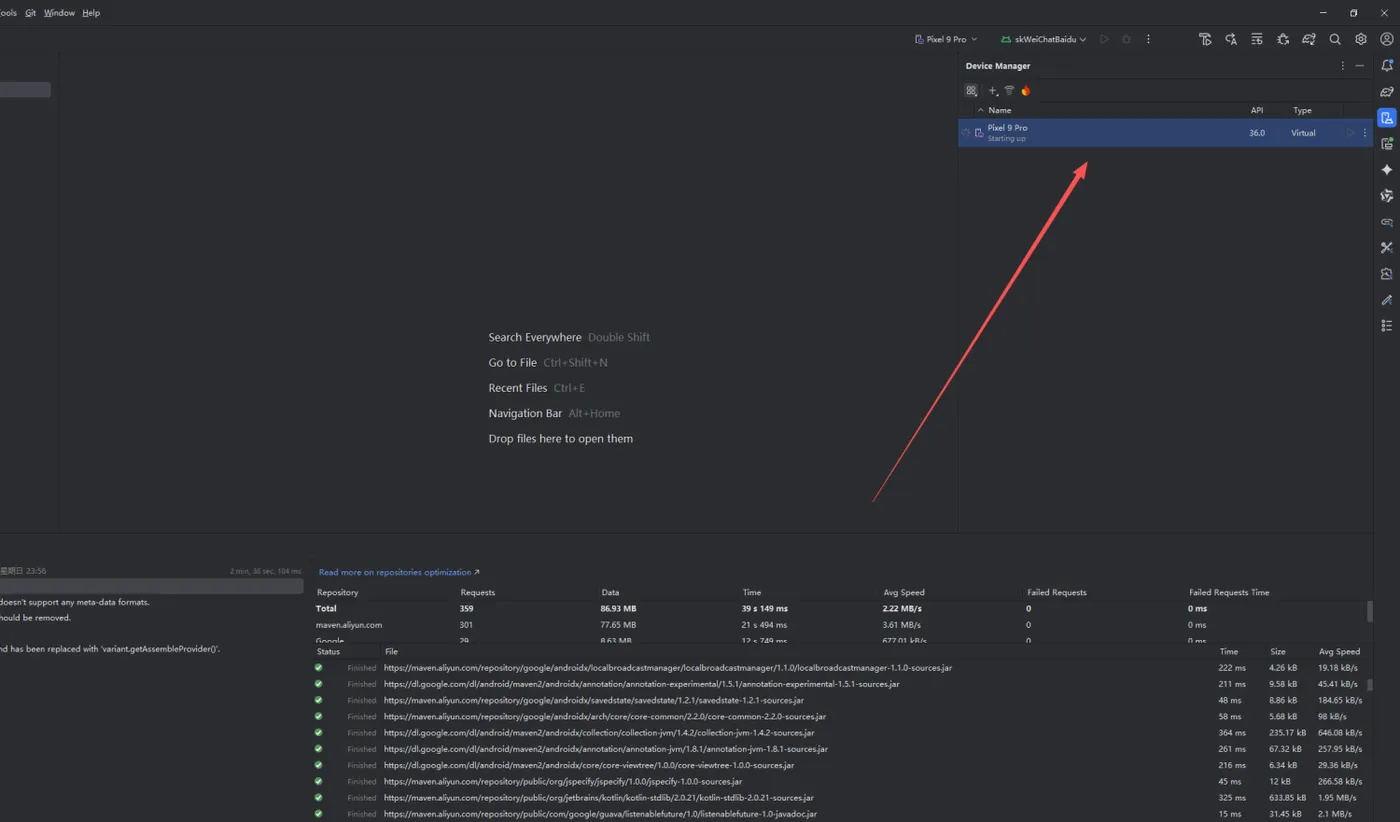Image resolution: width=1400 pixels, height=822 pixels.
Task: Open Read more on repositories optimization link
Action: coord(399,572)
